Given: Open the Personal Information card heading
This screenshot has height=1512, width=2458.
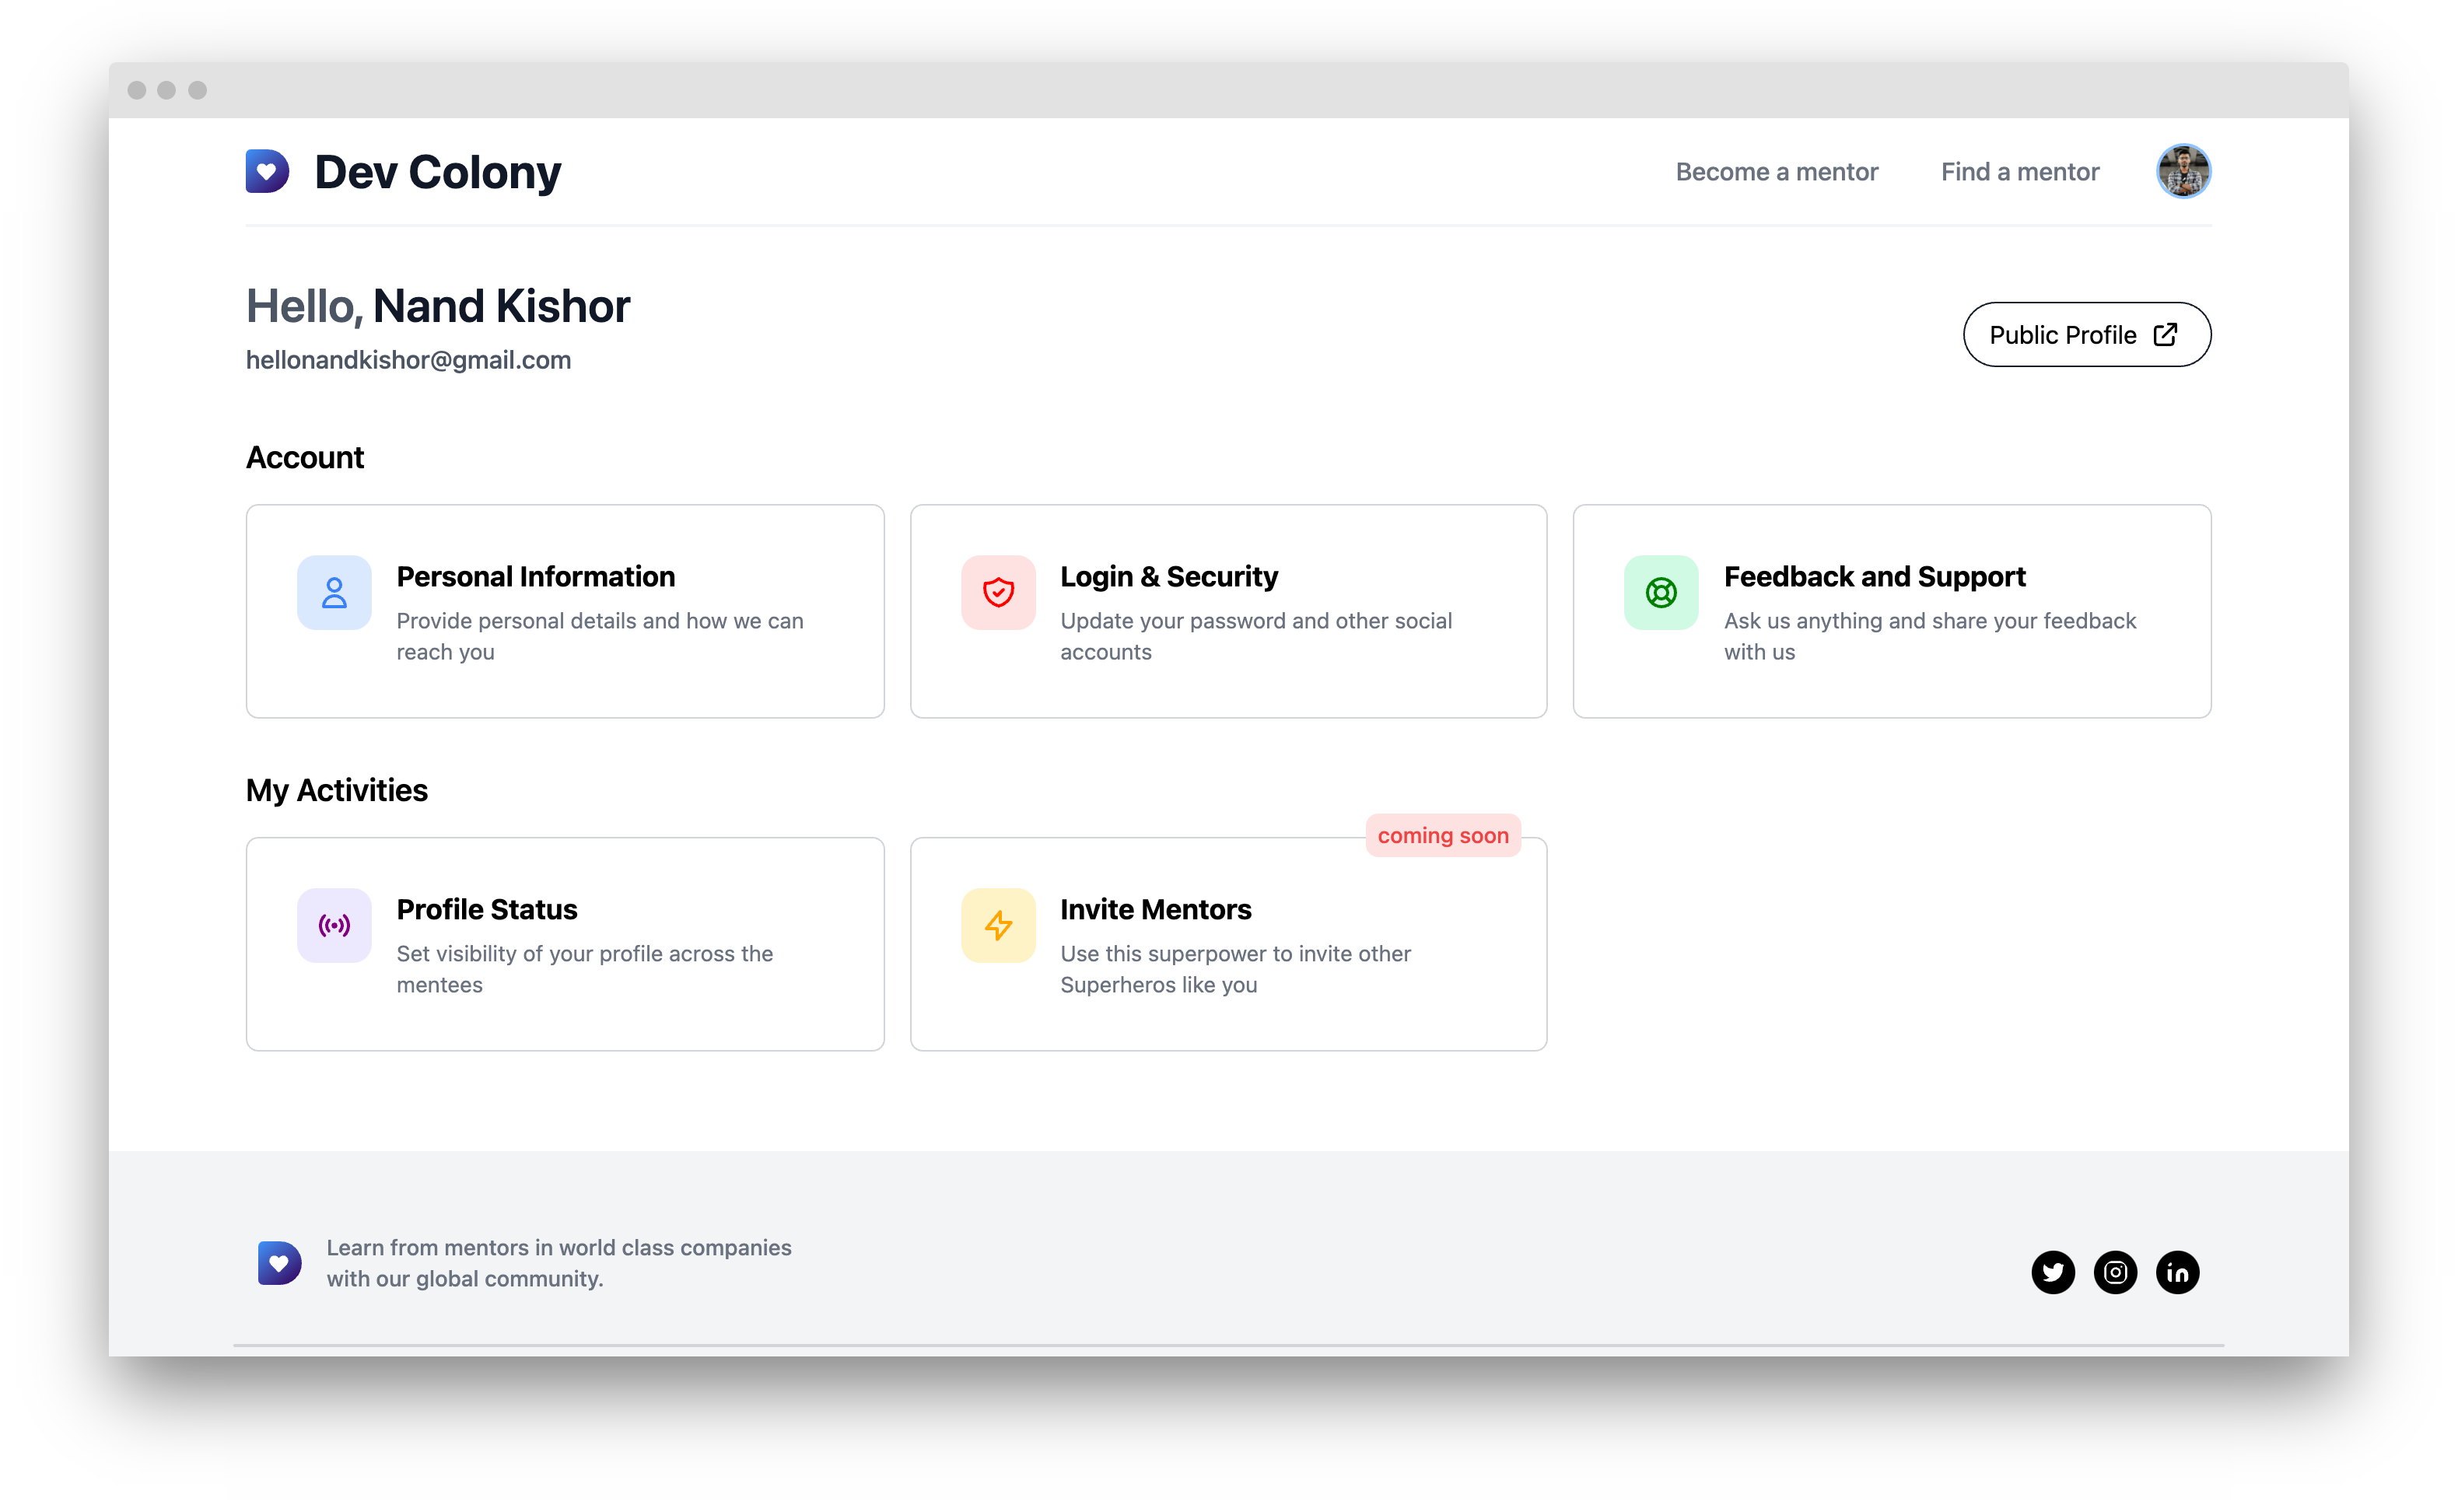Looking at the screenshot, I should click(x=535, y=577).
